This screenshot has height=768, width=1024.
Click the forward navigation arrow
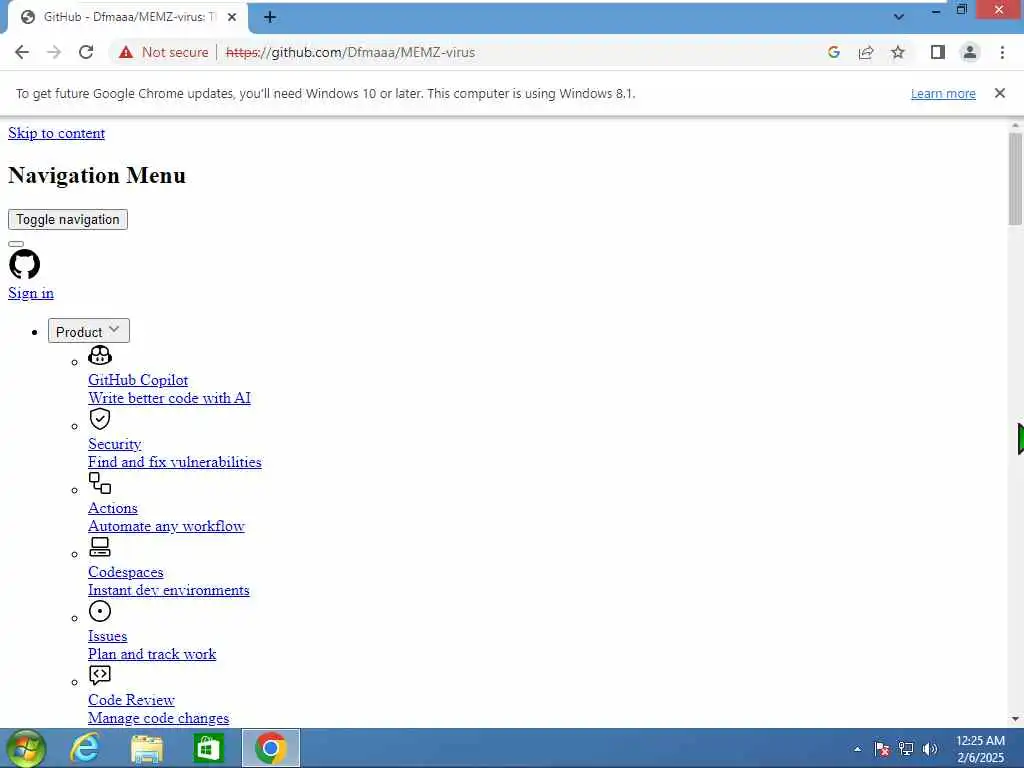[54, 52]
